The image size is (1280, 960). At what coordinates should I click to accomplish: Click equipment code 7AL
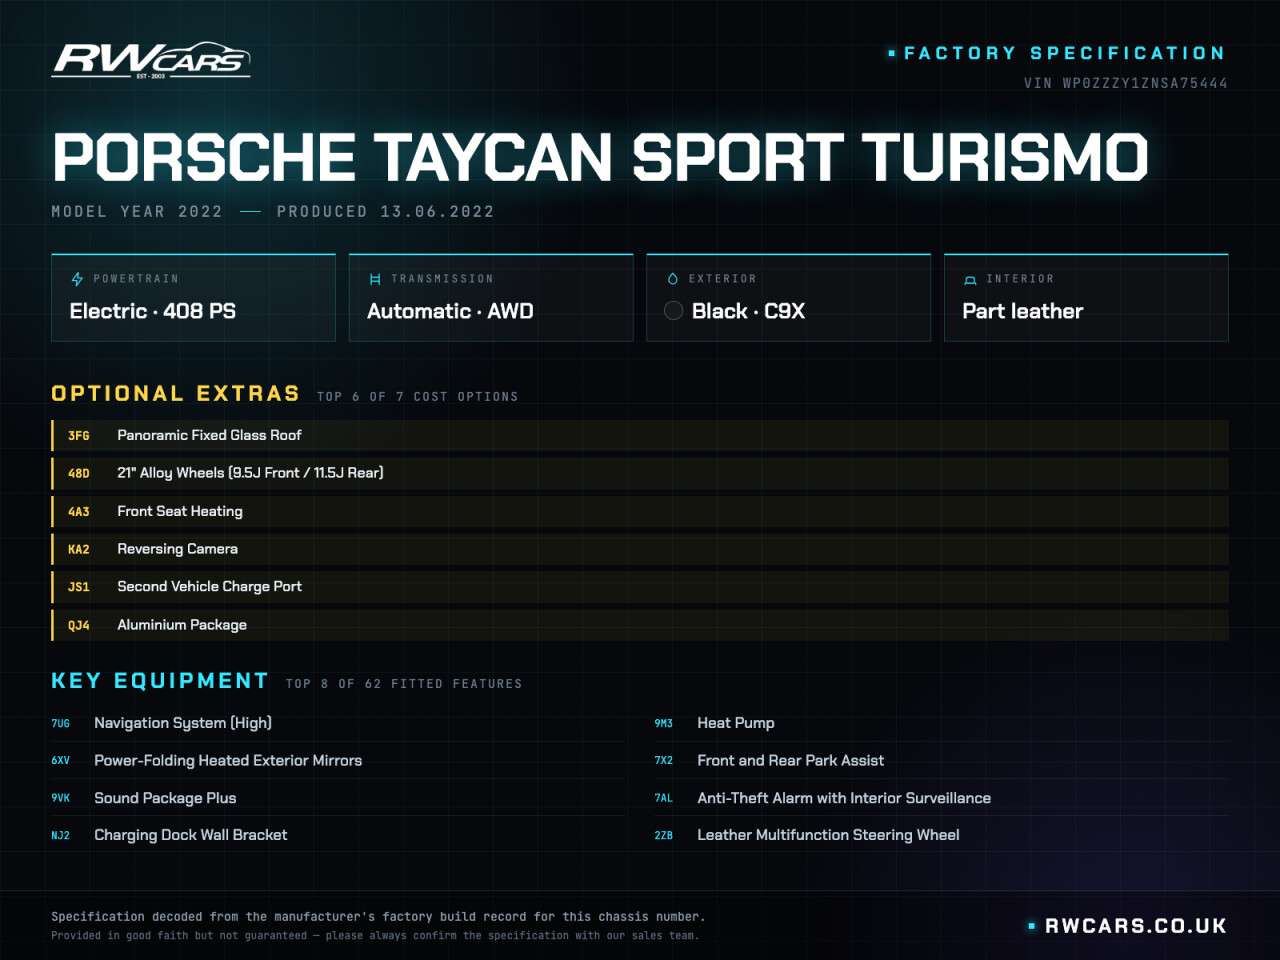coord(664,798)
